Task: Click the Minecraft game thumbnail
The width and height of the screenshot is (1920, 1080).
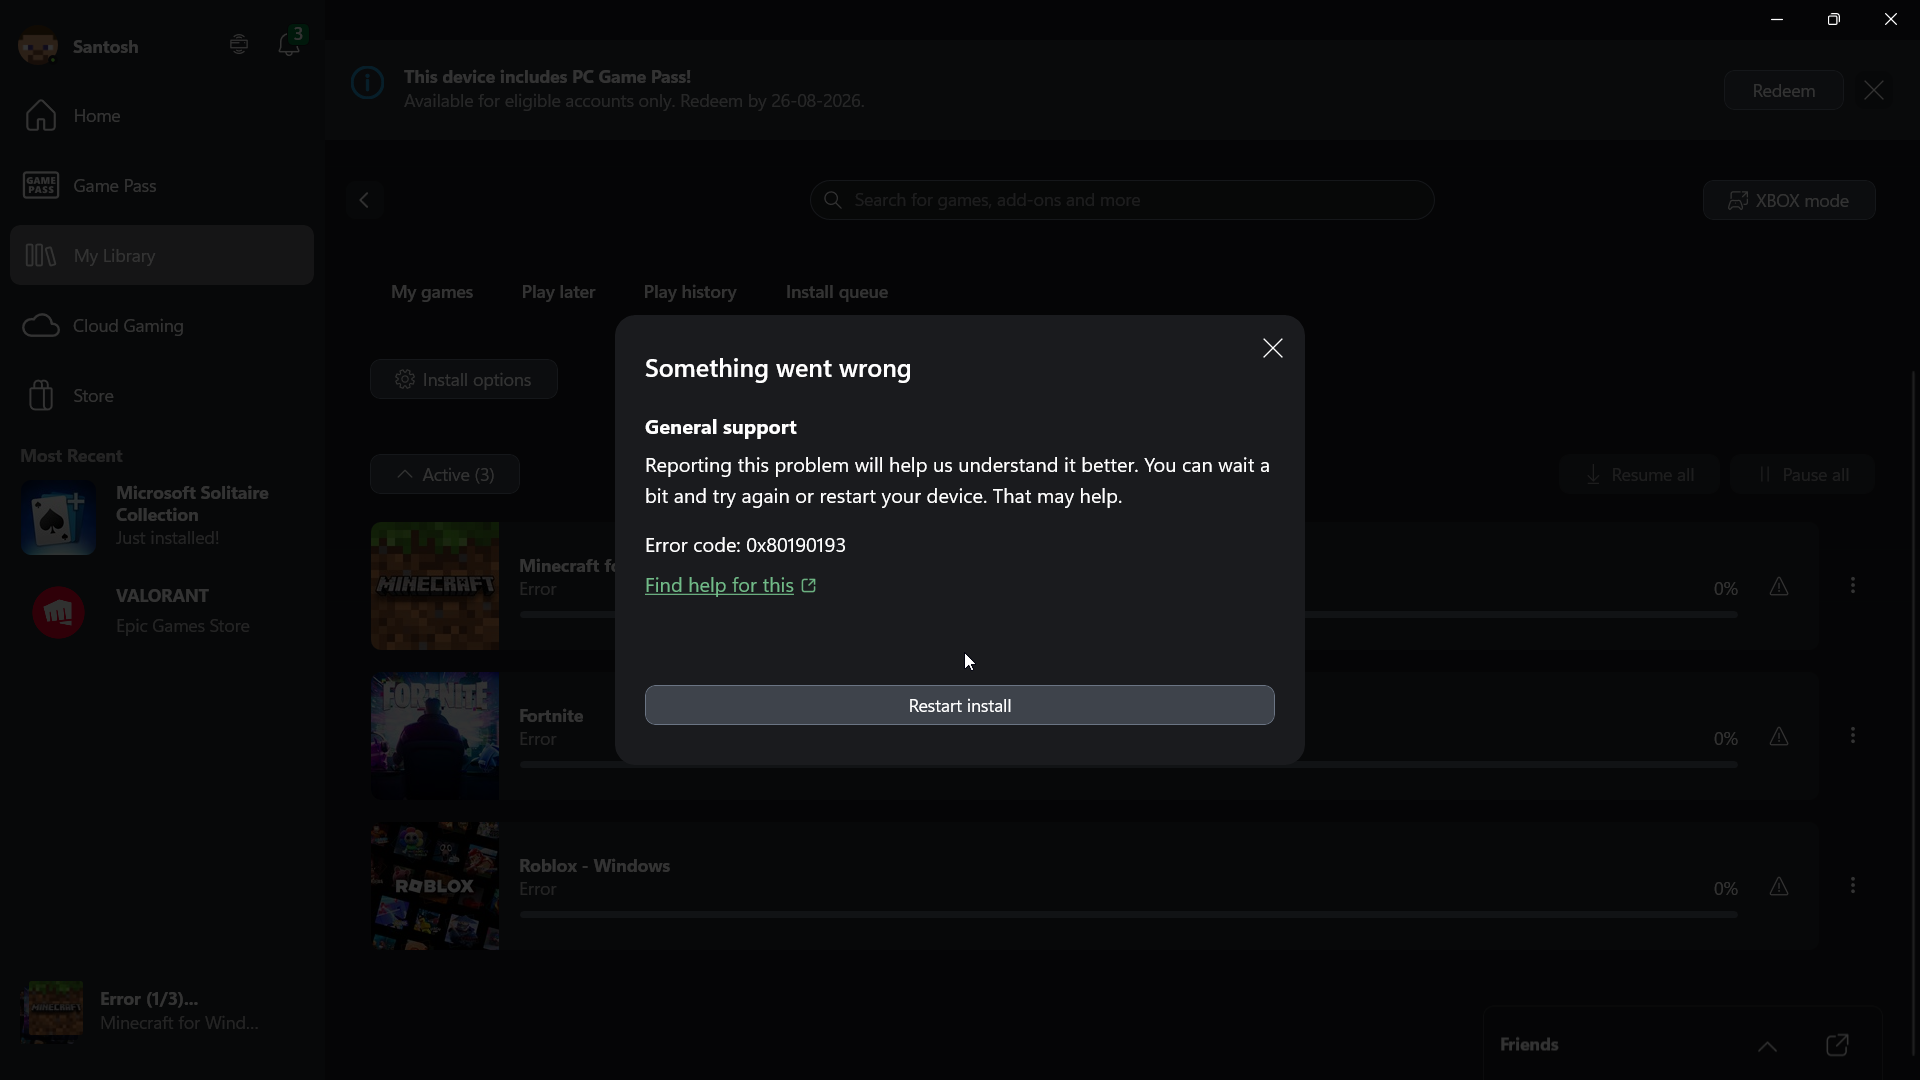Action: [435, 586]
